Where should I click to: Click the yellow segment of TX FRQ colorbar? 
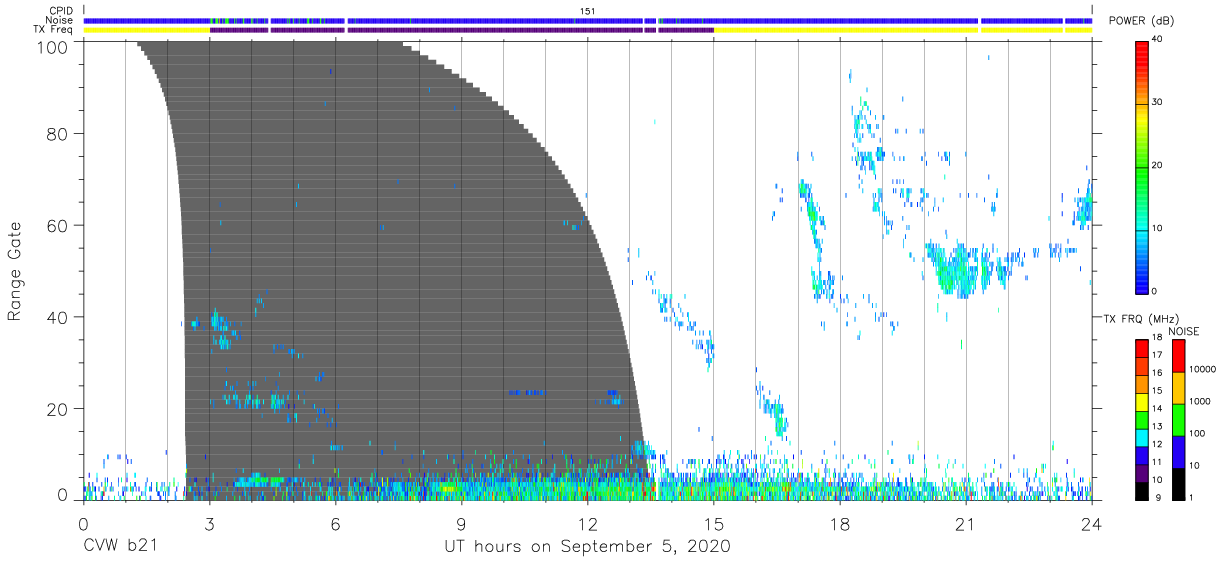(x=1141, y=401)
